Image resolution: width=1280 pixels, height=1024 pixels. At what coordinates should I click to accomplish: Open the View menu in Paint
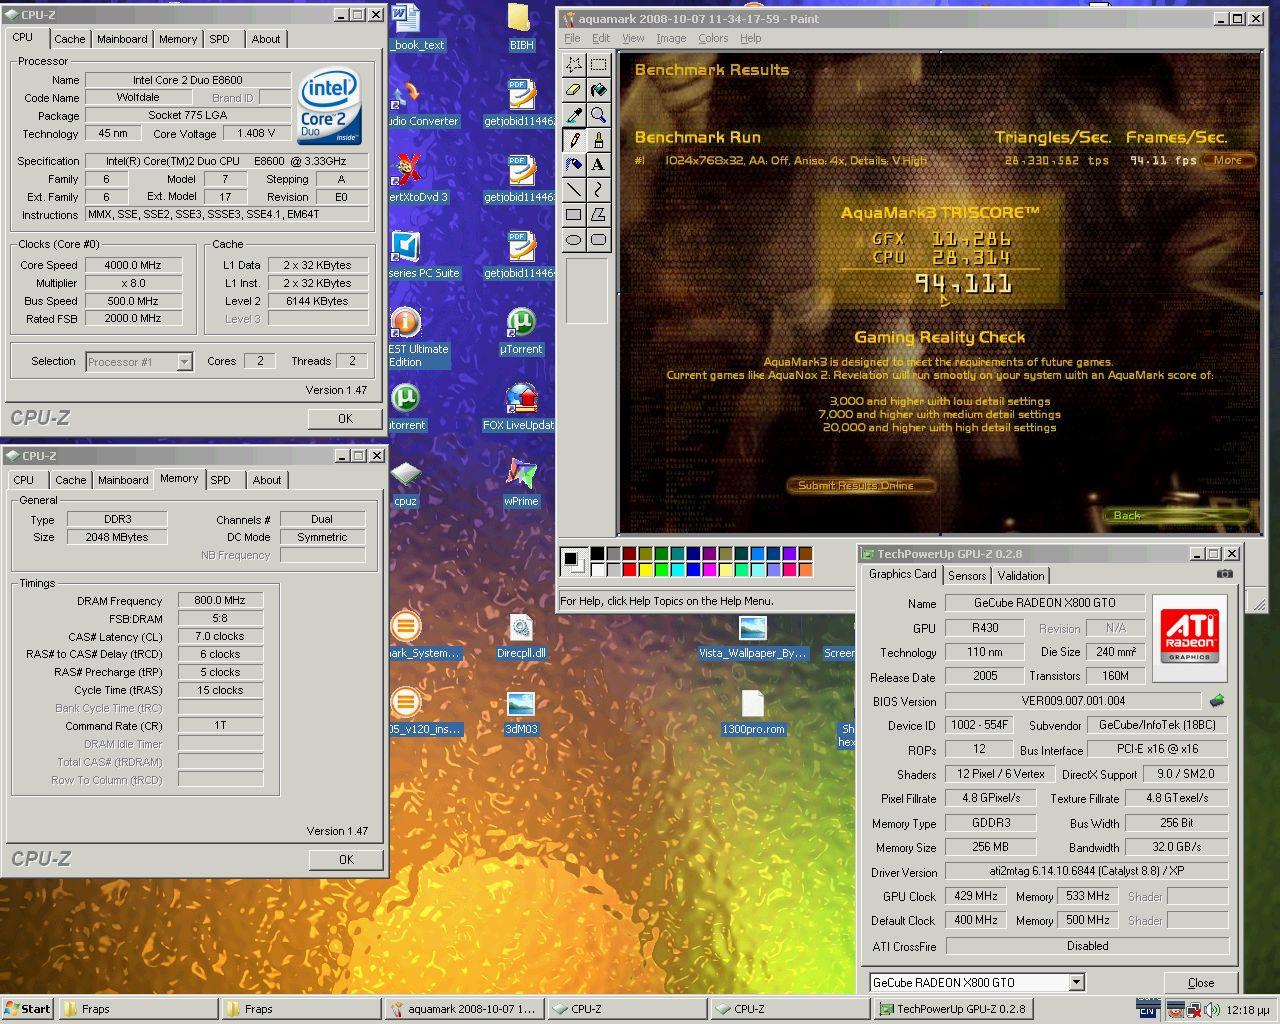(x=633, y=38)
